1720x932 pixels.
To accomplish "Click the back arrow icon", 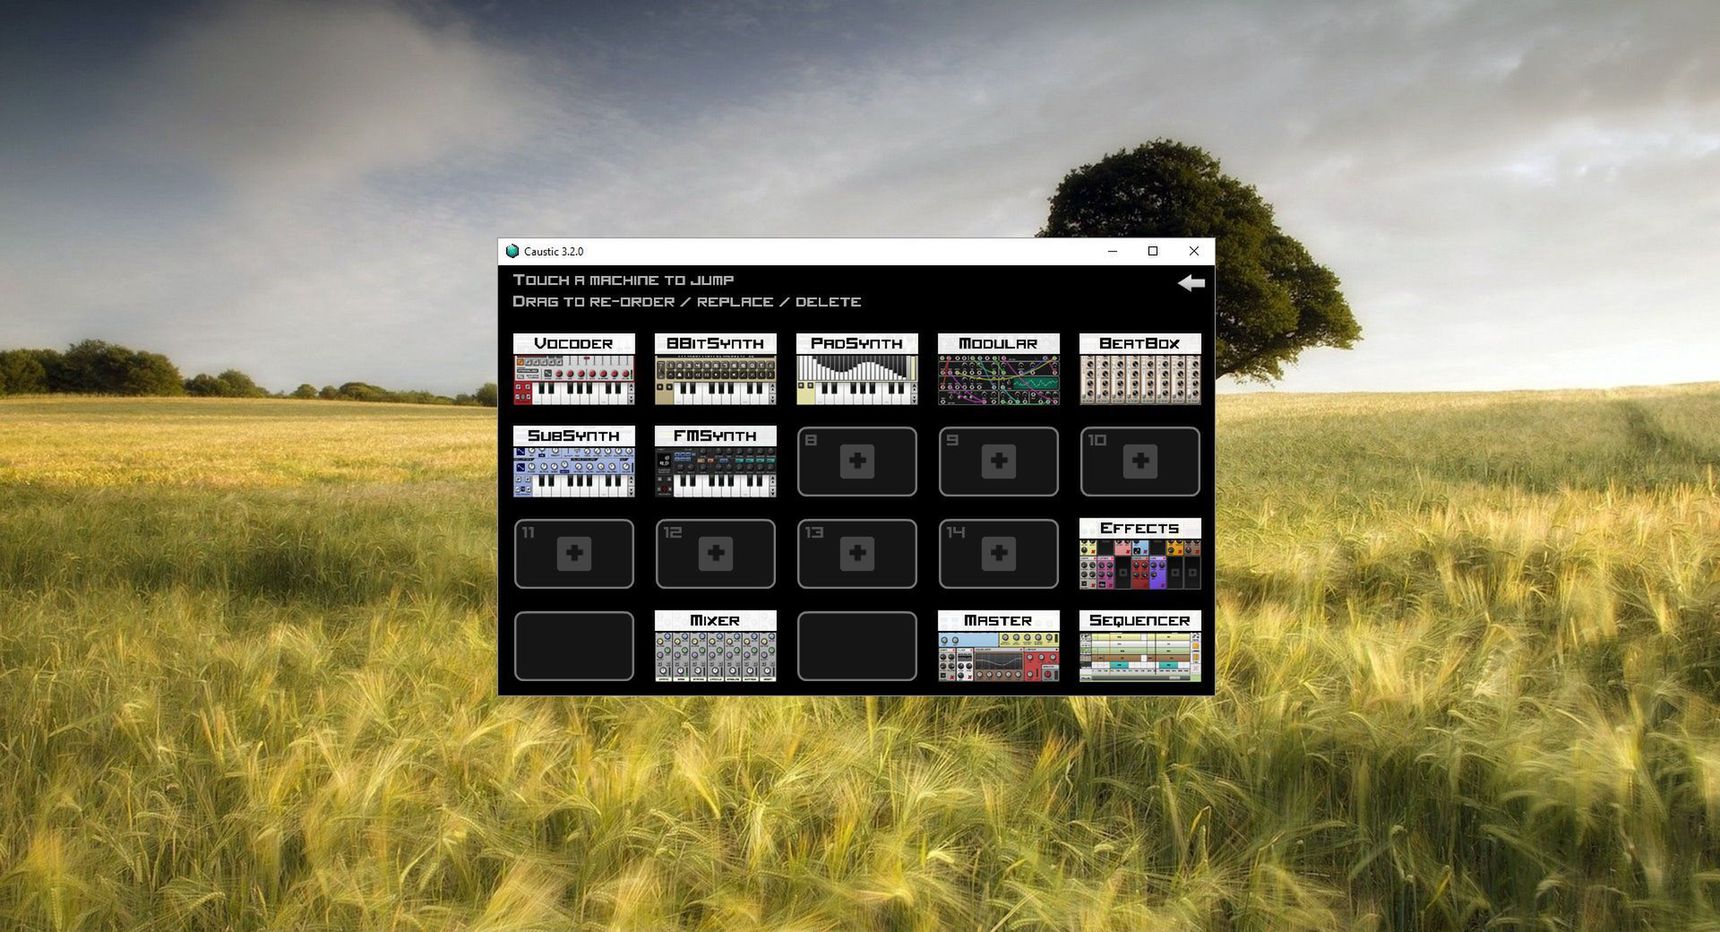I will [x=1191, y=283].
